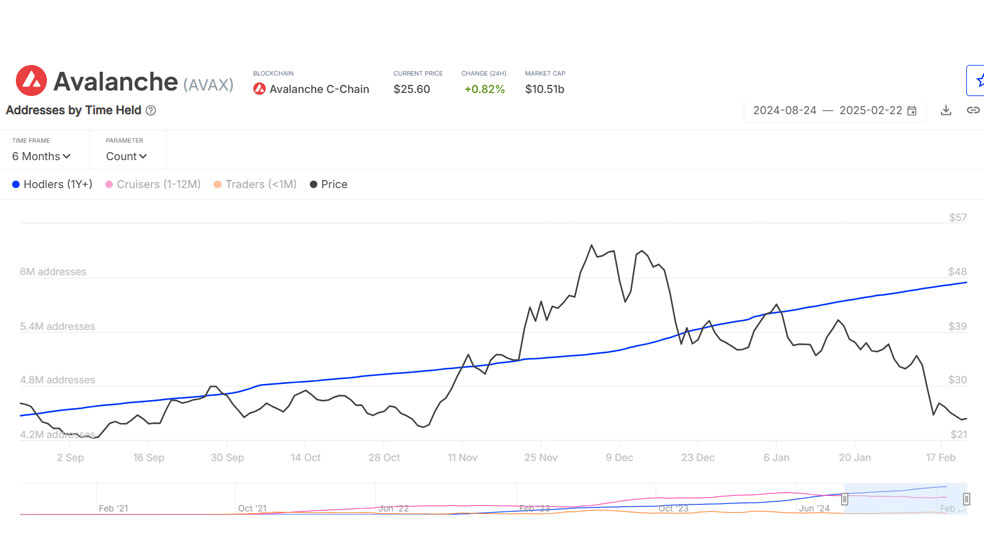Open the Count parameter dropdown
984x554 pixels.
point(126,156)
